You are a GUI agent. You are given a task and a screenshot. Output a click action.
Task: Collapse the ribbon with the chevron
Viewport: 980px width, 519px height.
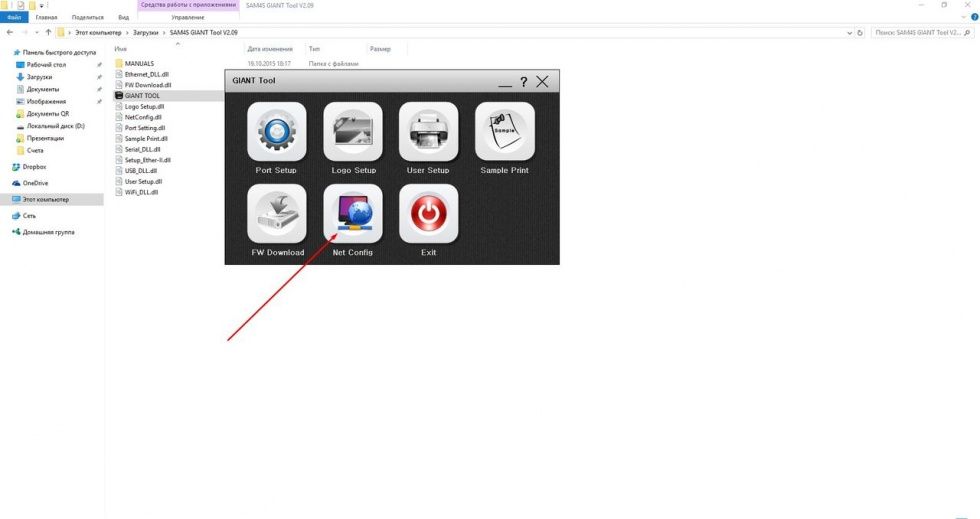(964, 17)
